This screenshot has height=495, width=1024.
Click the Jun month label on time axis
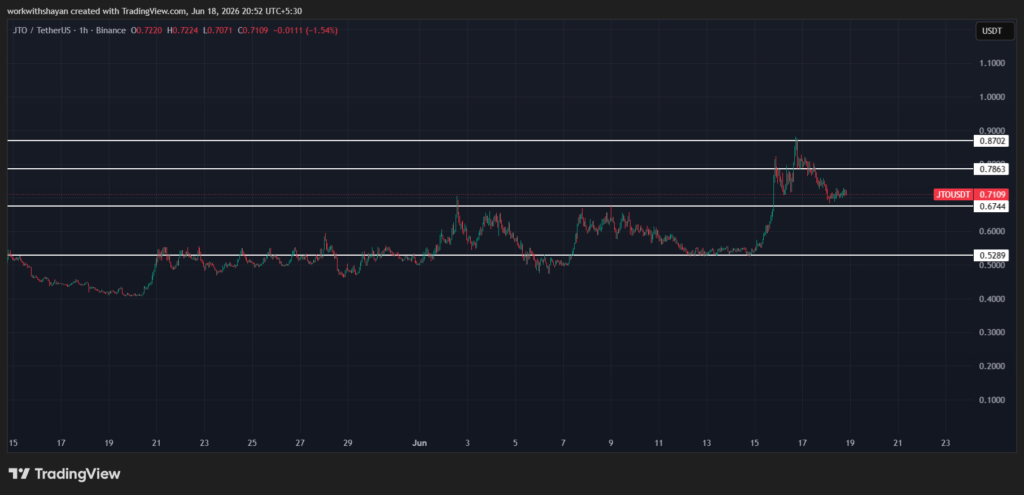tap(419, 443)
